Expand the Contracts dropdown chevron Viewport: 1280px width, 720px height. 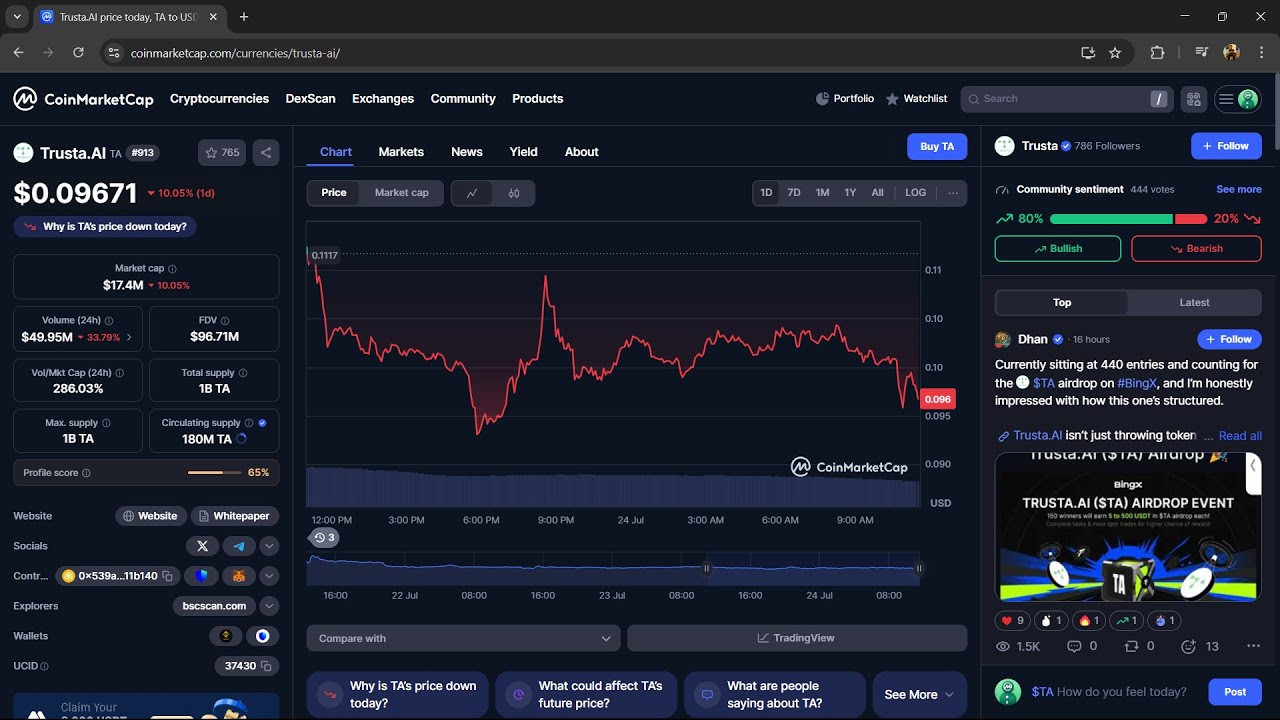269,576
